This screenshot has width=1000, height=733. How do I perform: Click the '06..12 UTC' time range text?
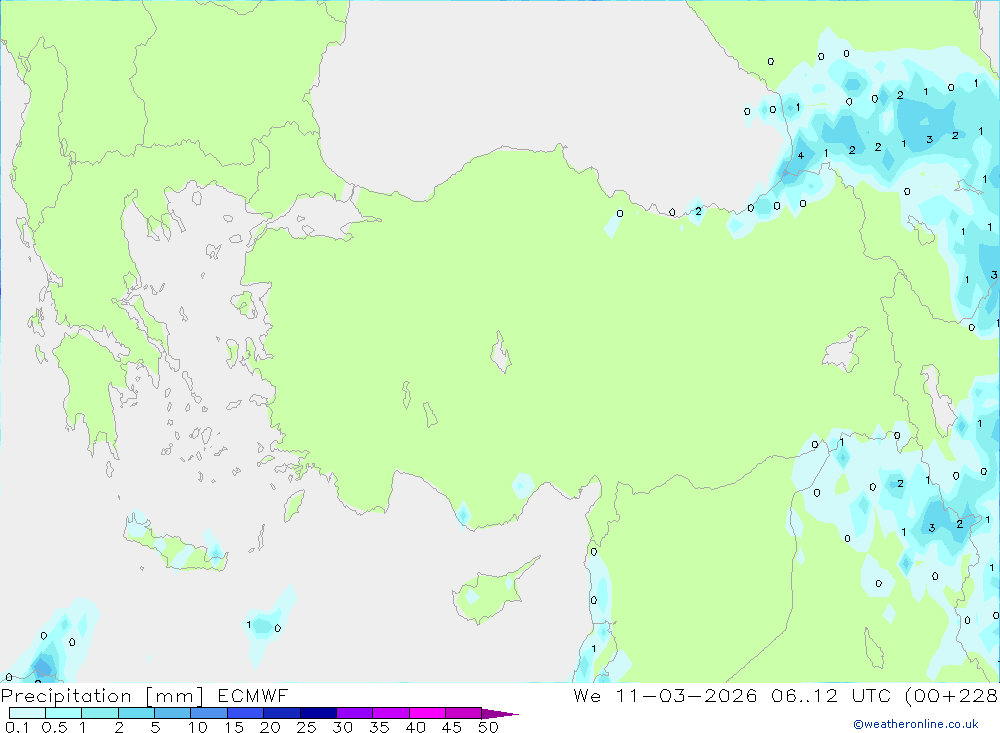[830, 695]
